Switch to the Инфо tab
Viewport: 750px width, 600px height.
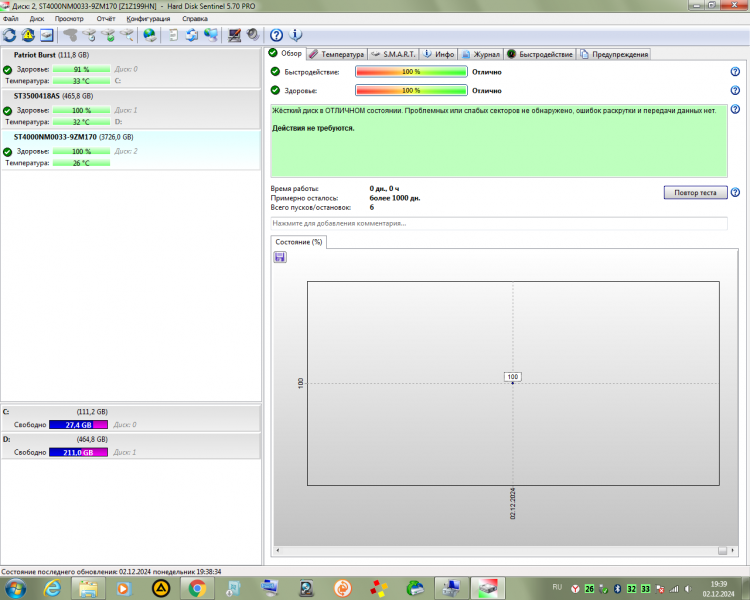coord(439,54)
